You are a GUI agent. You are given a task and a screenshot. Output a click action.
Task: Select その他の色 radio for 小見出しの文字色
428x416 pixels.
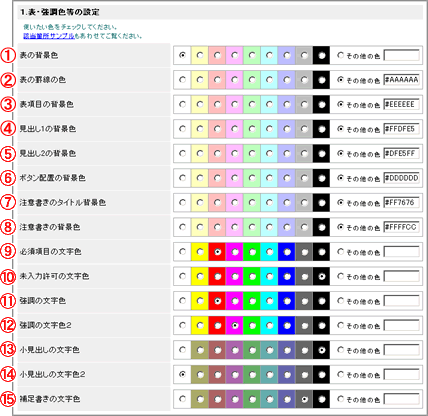pyautogui.click(x=340, y=350)
